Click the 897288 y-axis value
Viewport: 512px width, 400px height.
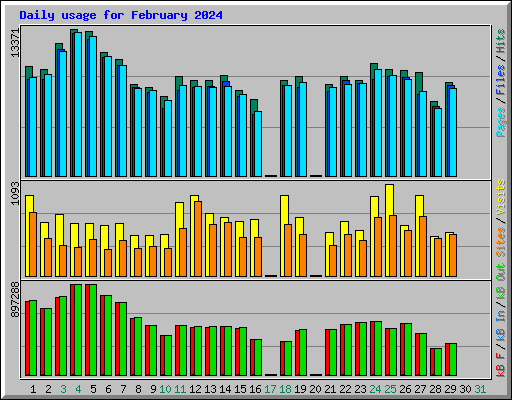coord(15,300)
